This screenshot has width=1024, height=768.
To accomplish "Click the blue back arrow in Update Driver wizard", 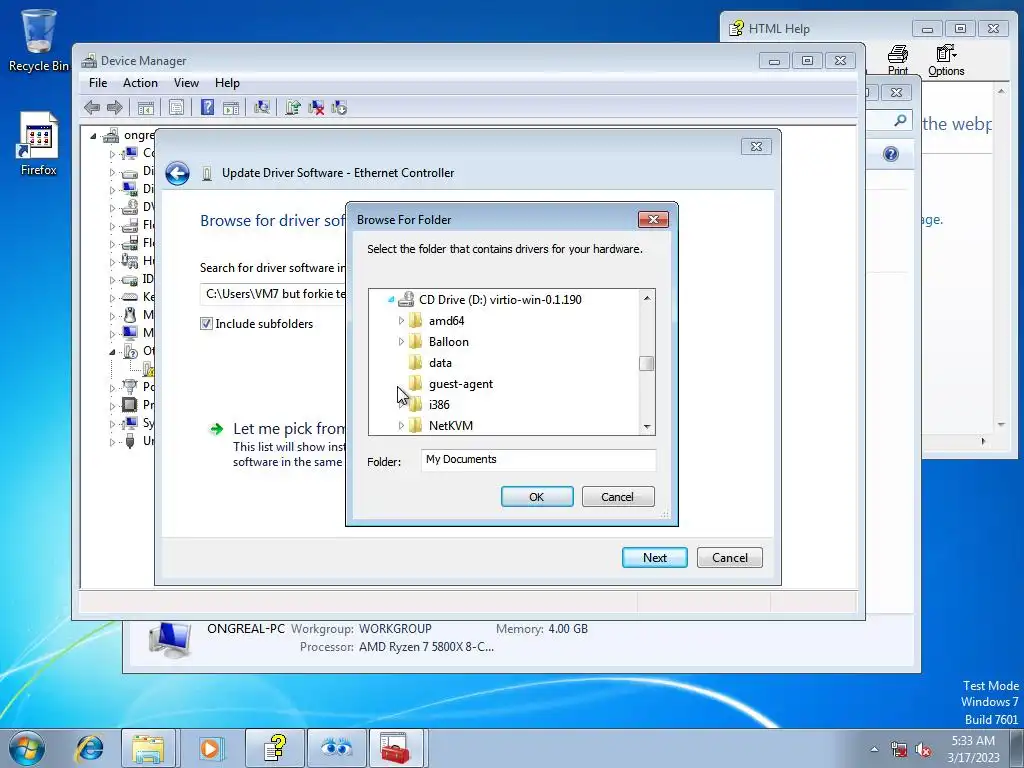I will [177, 173].
